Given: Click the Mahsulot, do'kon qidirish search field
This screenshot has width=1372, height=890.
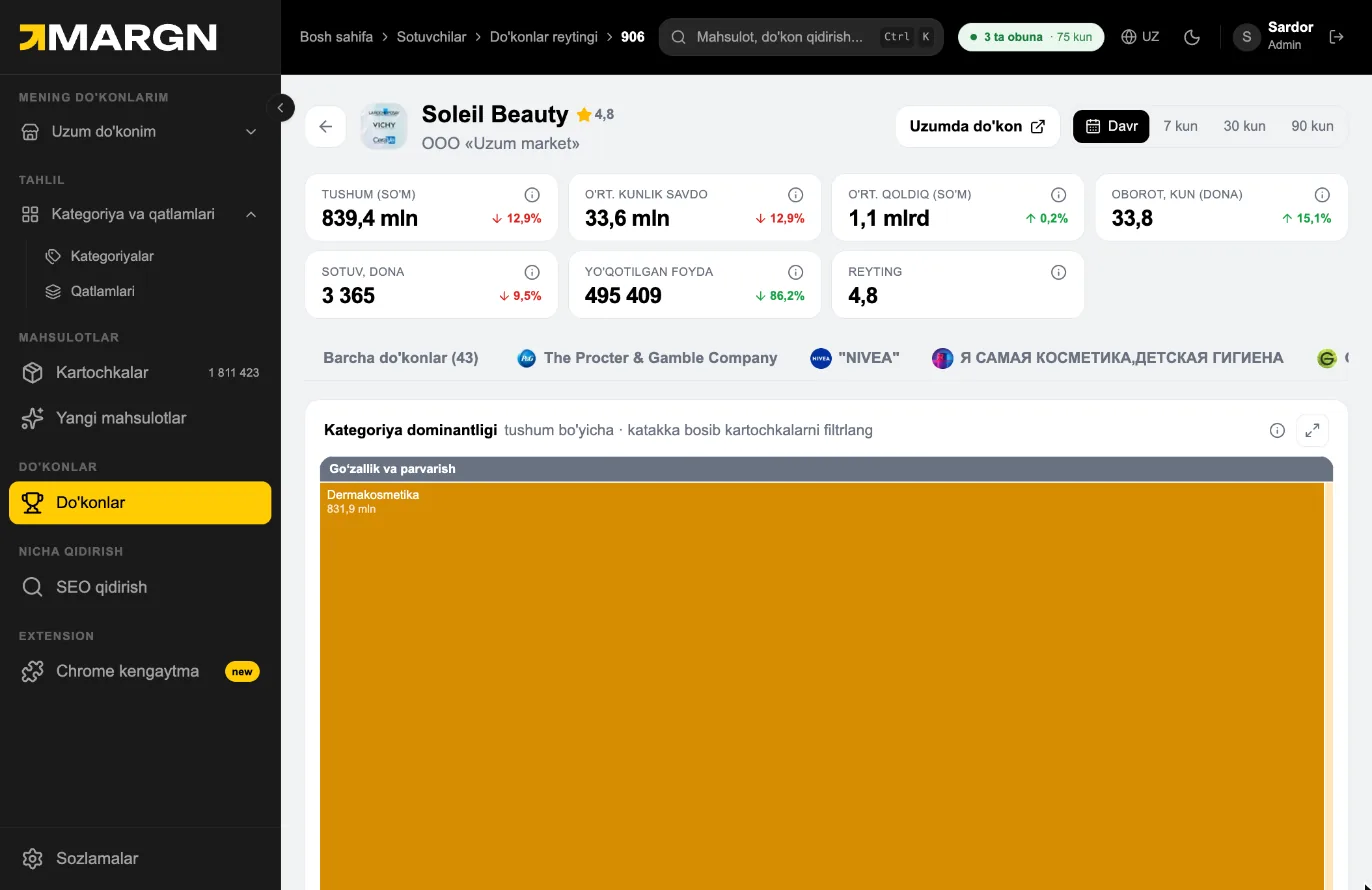Looking at the screenshot, I should click(801, 37).
